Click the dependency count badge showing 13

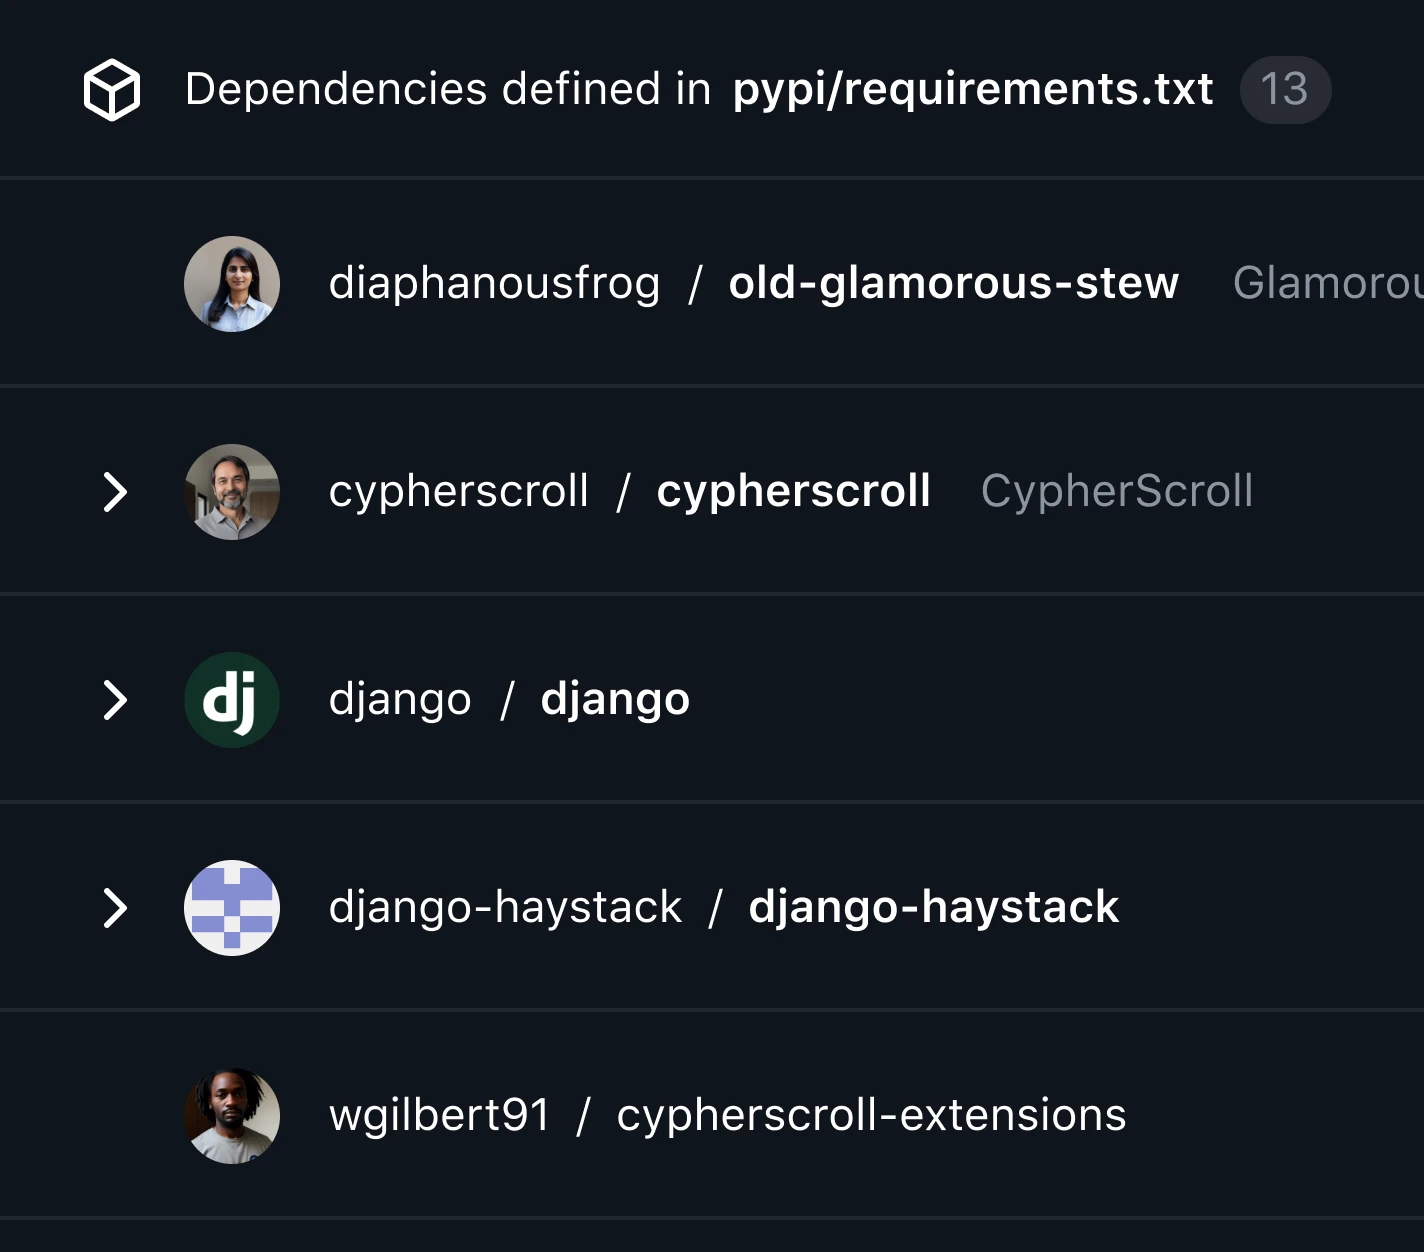point(1285,89)
